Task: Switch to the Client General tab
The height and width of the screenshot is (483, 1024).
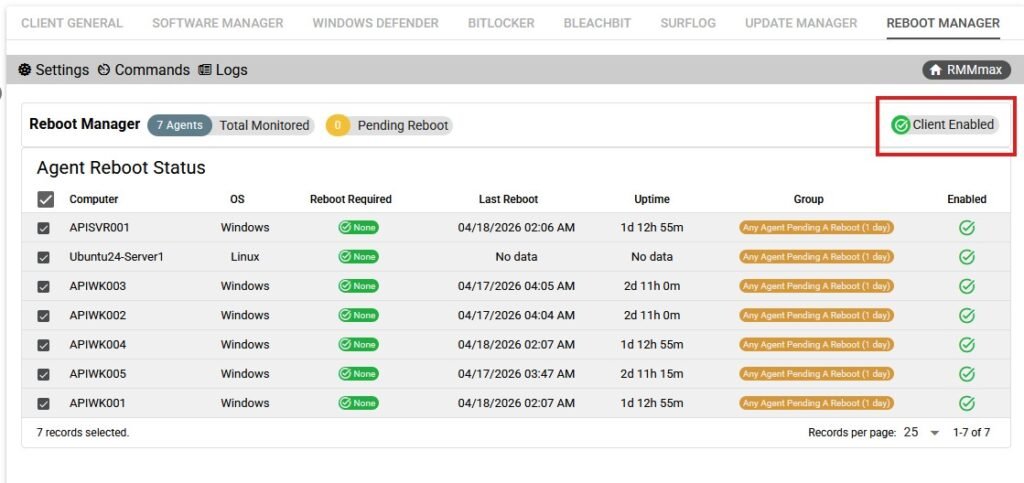Action: 72,23
